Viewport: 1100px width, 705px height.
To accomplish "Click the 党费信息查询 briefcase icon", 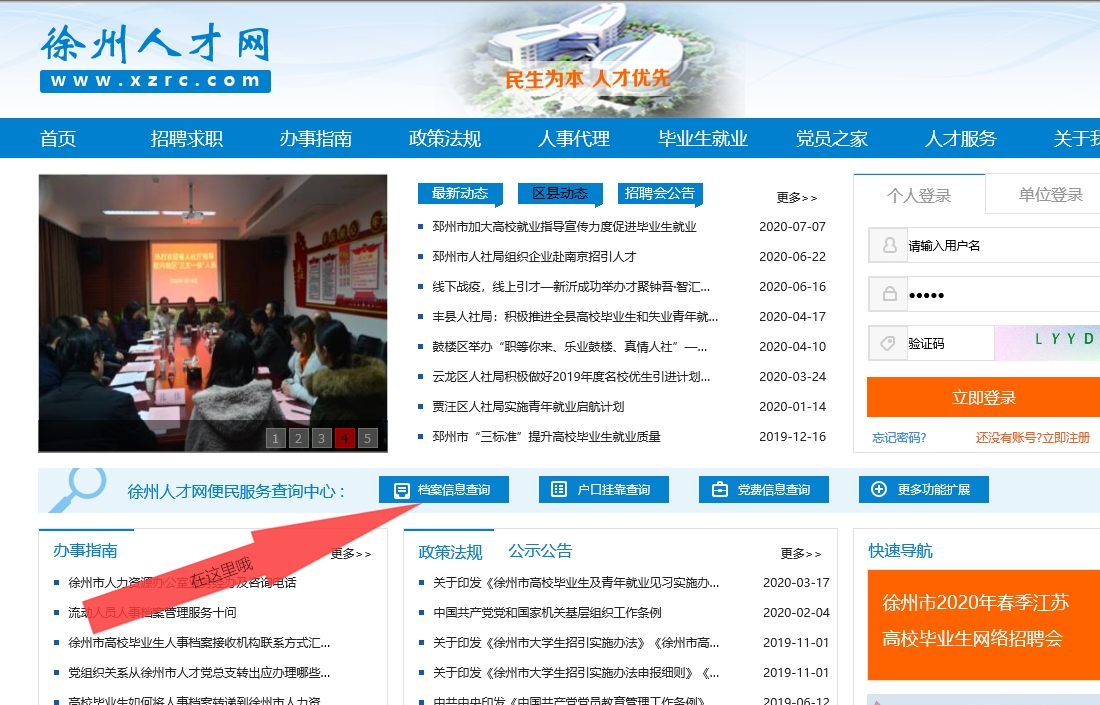I will (x=719, y=490).
